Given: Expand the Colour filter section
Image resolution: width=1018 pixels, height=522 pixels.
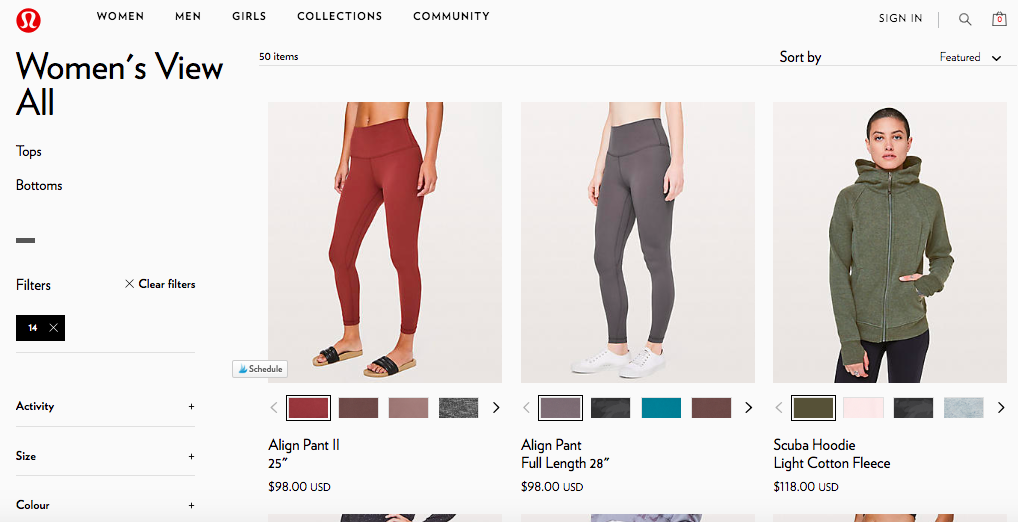Looking at the screenshot, I should [x=191, y=505].
